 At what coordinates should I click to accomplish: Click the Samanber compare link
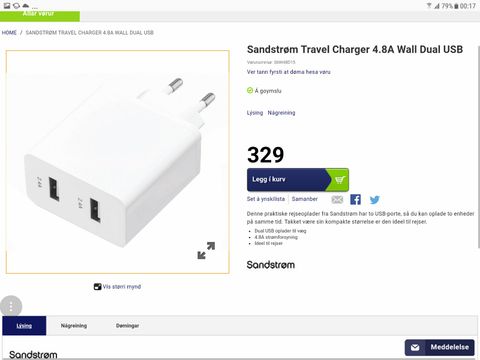(305, 199)
